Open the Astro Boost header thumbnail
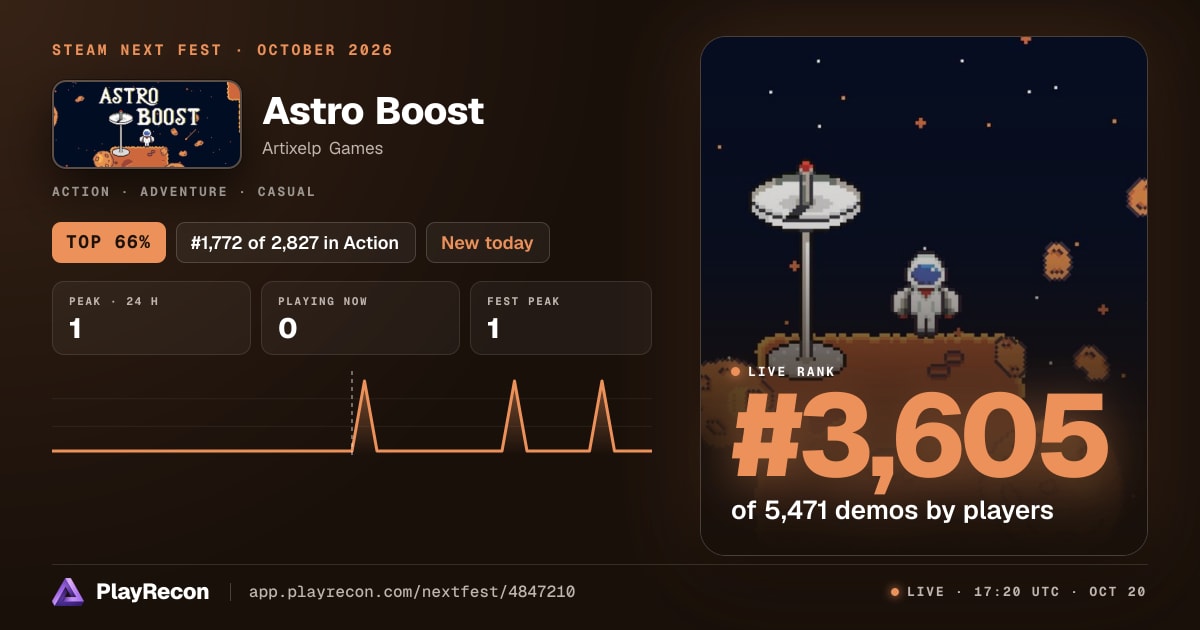The width and height of the screenshot is (1200, 630). (147, 124)
